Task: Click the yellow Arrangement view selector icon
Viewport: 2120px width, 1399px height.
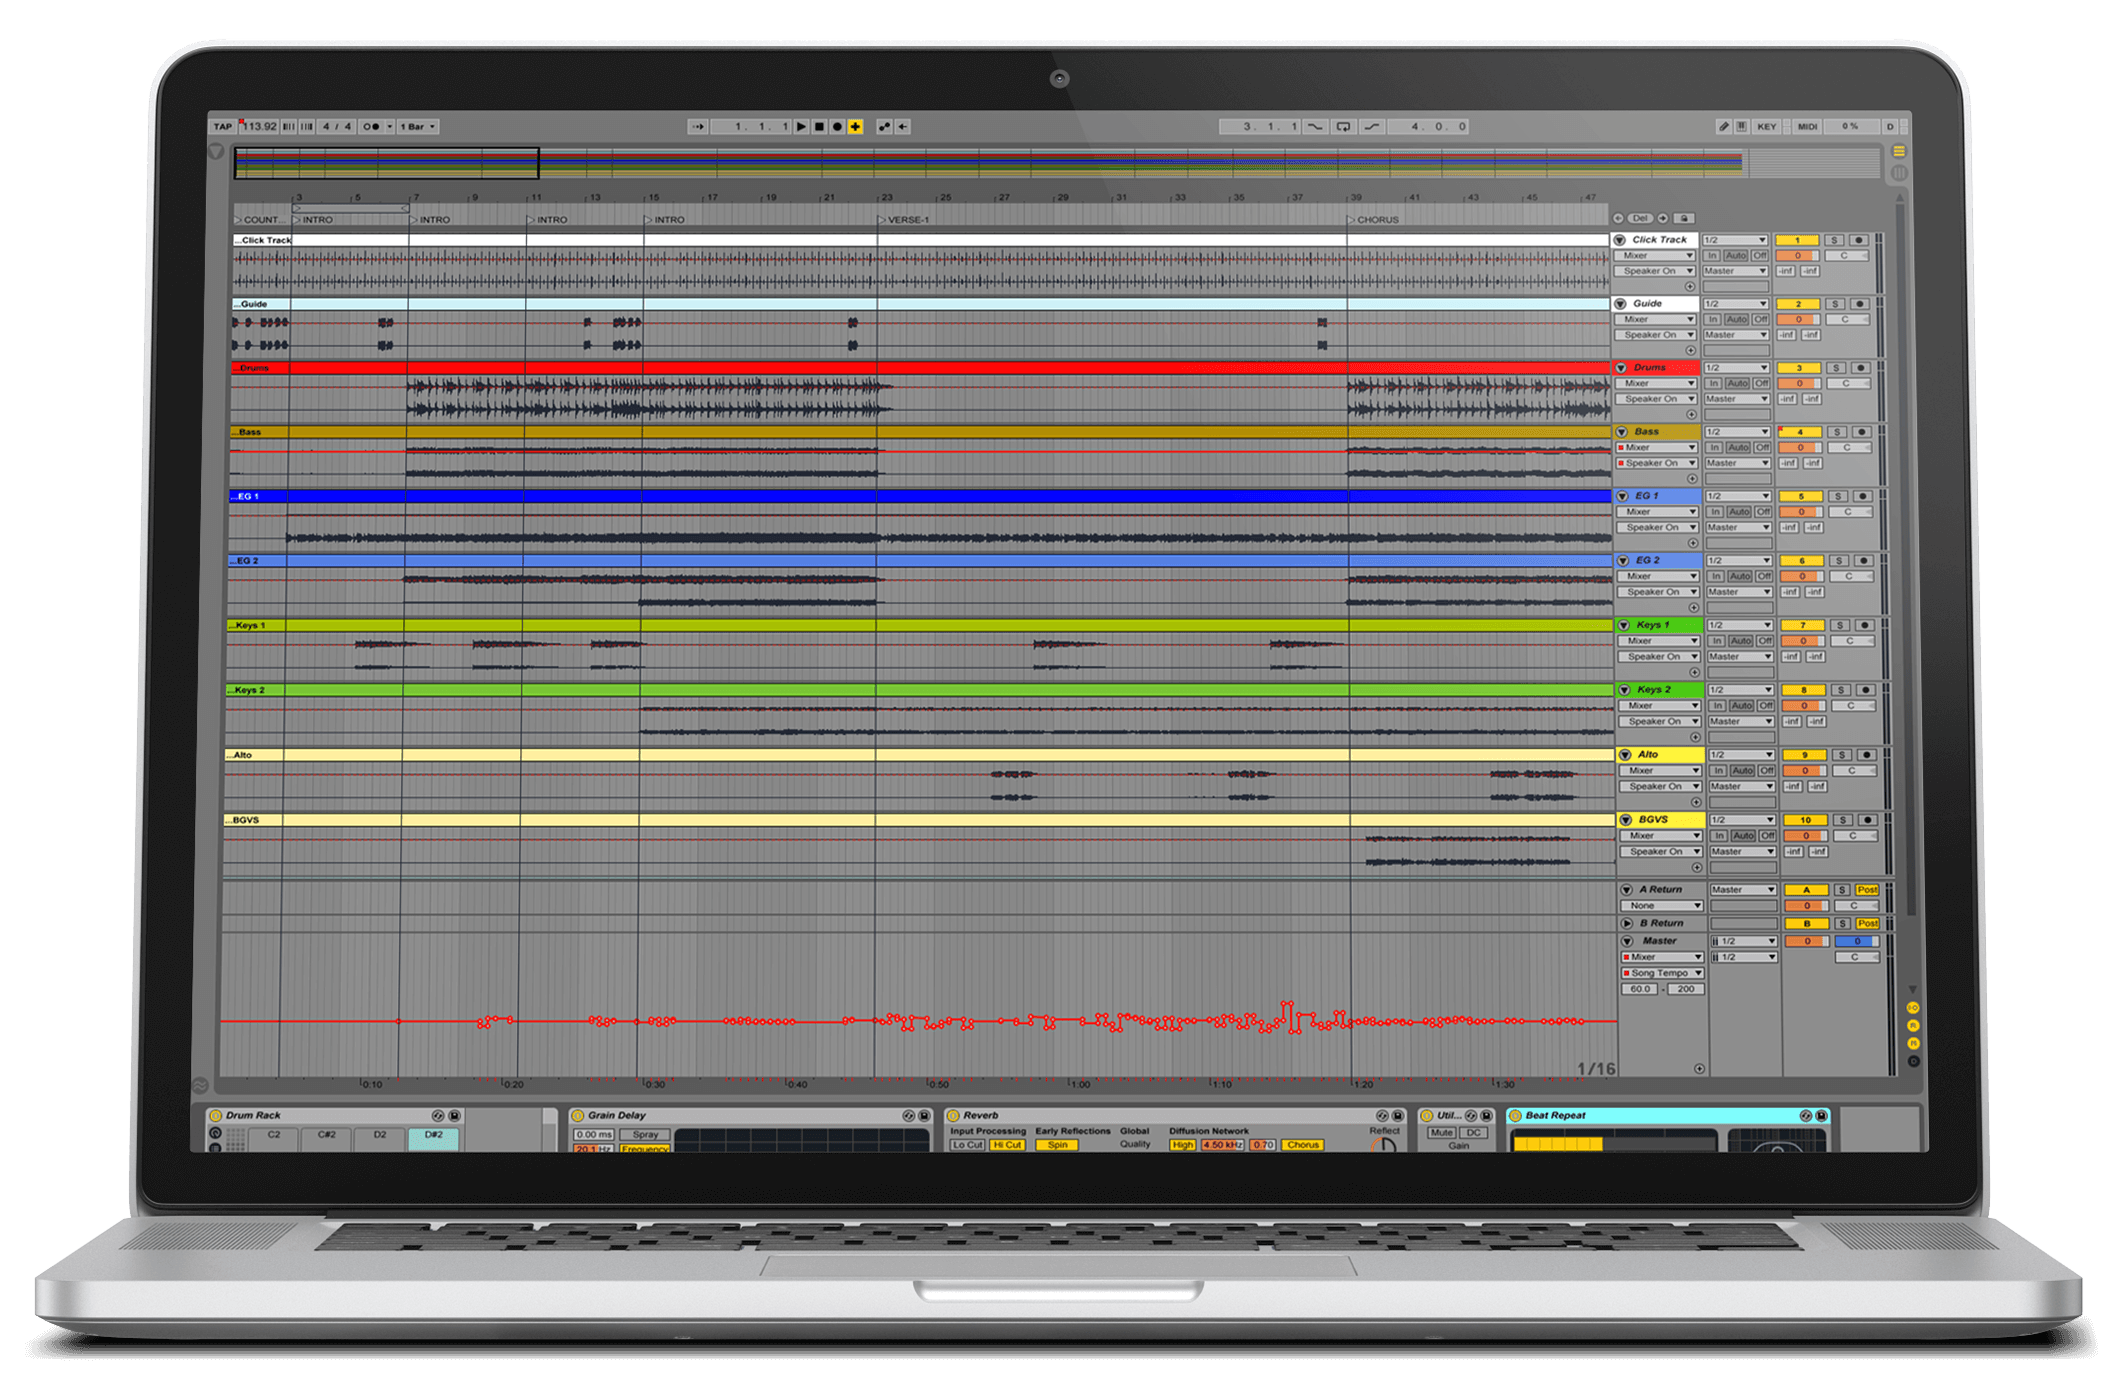Action: click(x=1899, y=152)
